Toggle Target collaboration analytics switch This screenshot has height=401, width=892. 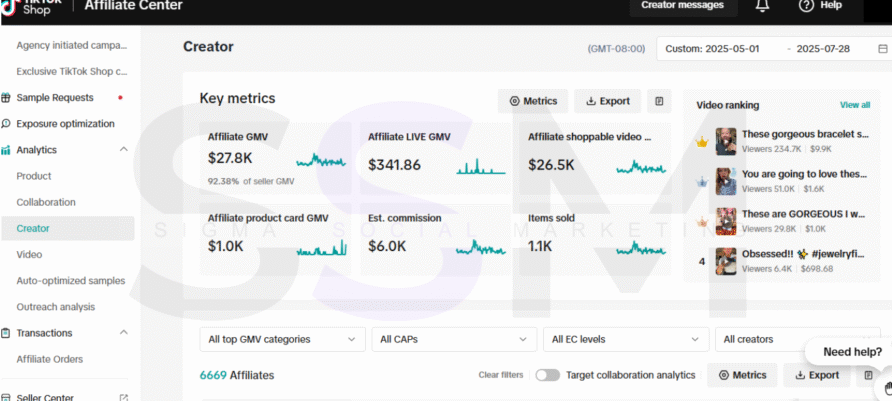(547, 375)
